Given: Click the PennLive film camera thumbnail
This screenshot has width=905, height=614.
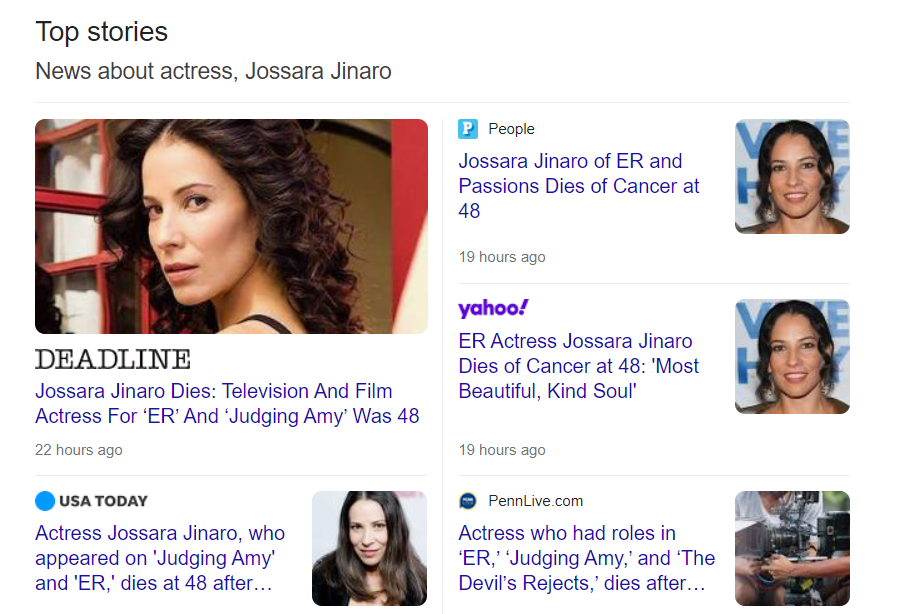Looking at the screenshot, I should coord(792,548).
